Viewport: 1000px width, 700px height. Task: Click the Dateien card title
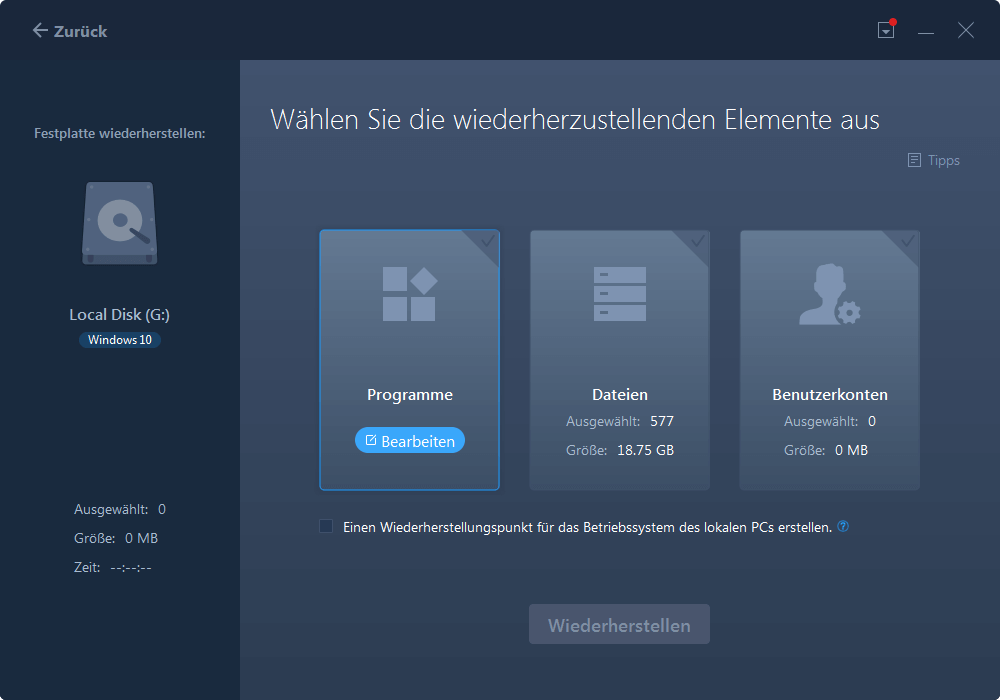click(619, 395)
